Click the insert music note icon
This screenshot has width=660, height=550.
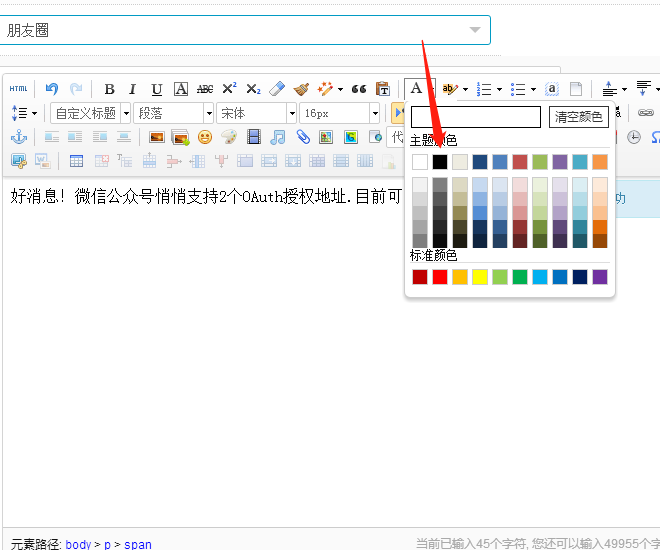[x=278, y=137]
